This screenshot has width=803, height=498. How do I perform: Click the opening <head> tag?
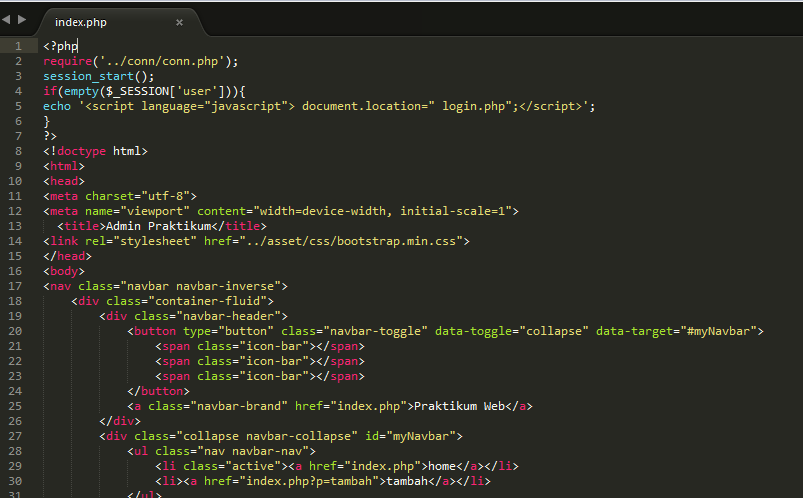click(64, 181)
